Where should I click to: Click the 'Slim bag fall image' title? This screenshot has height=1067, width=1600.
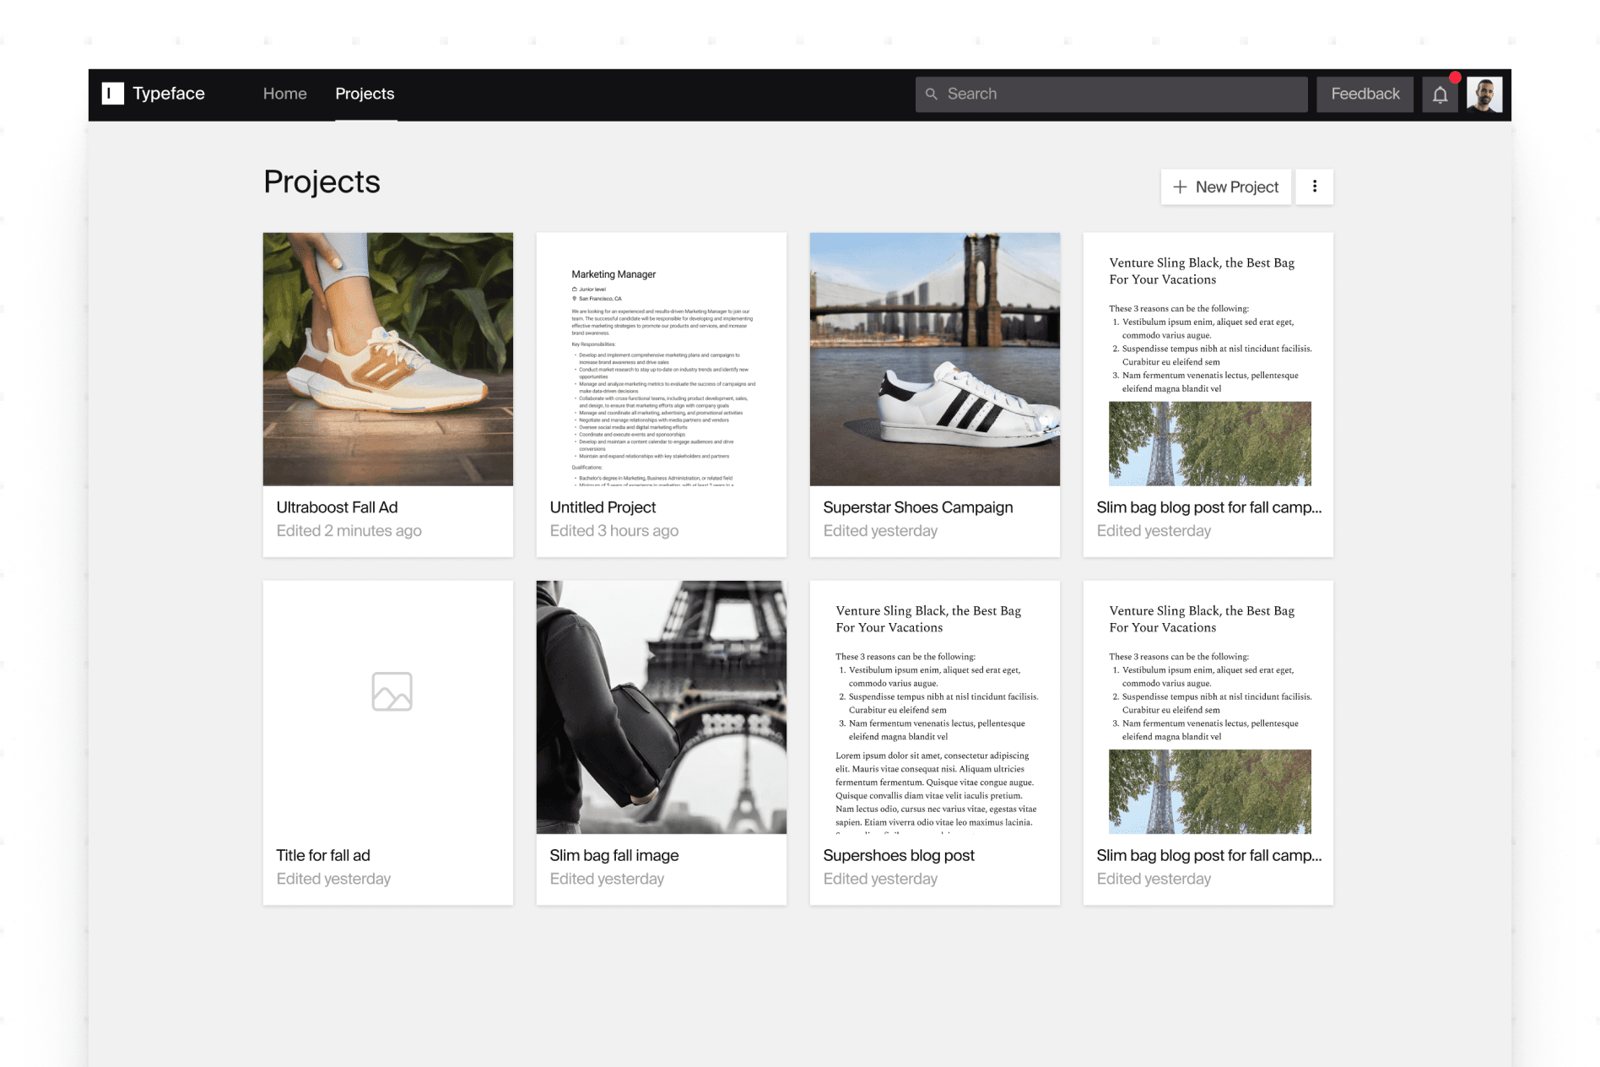pos(614,855)
